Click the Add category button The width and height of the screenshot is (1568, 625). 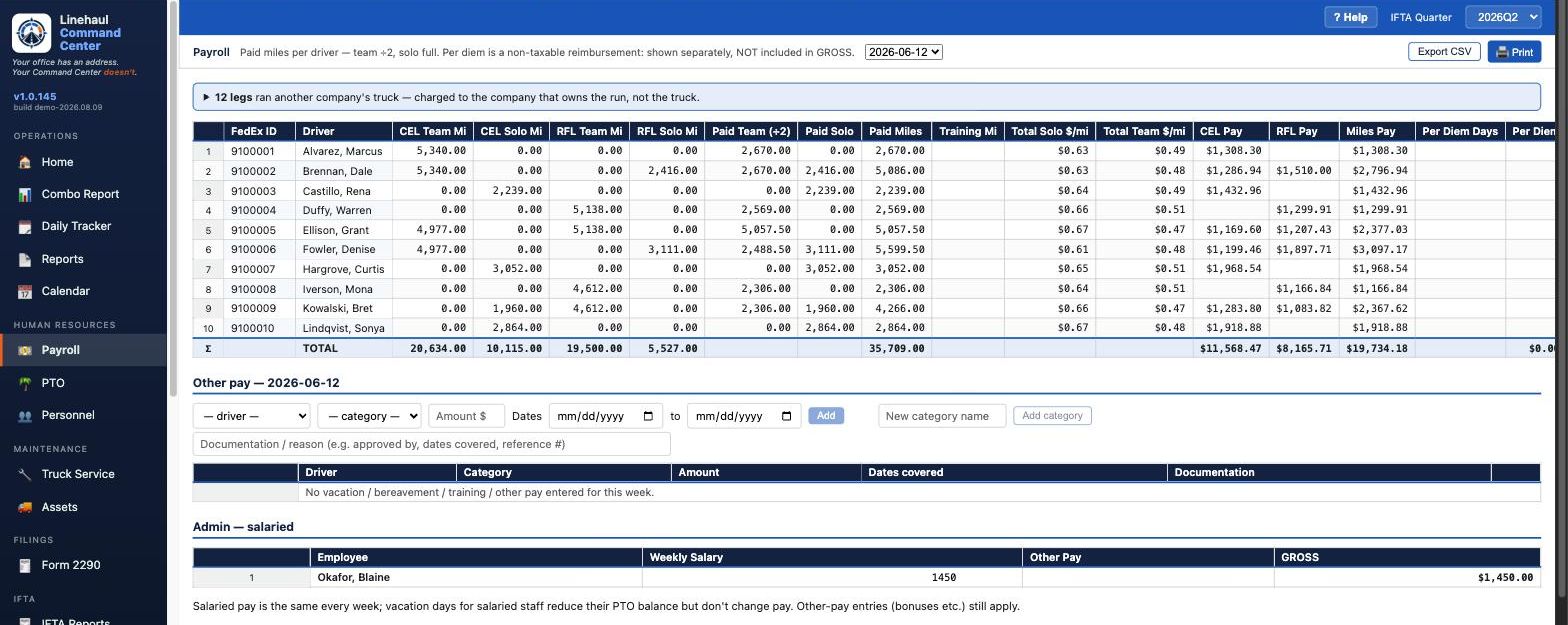(1052, 415)
